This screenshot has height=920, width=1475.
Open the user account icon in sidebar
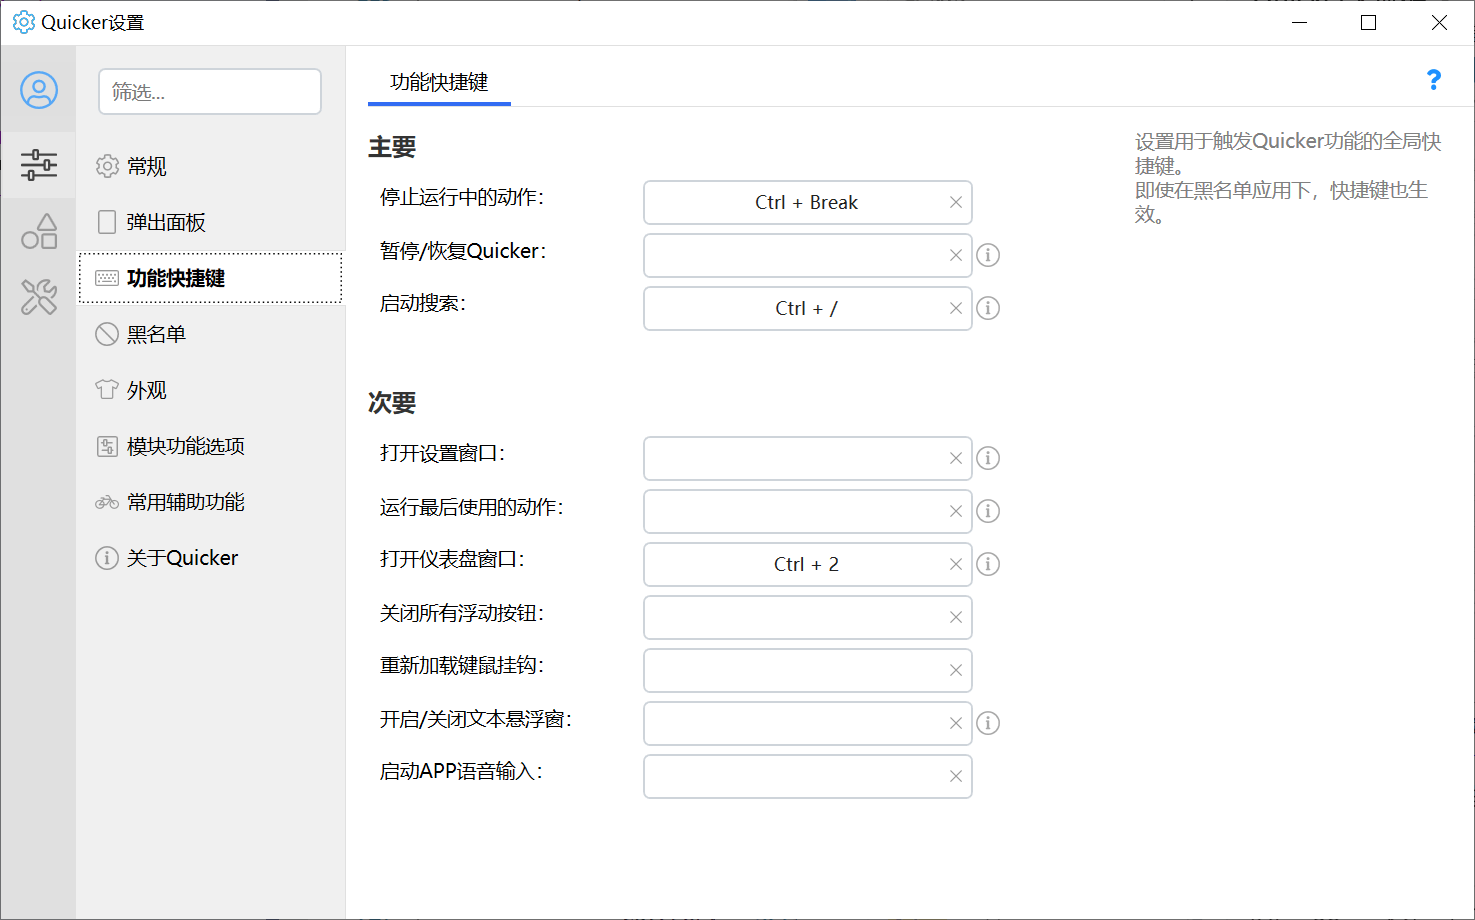pos(39,90)
